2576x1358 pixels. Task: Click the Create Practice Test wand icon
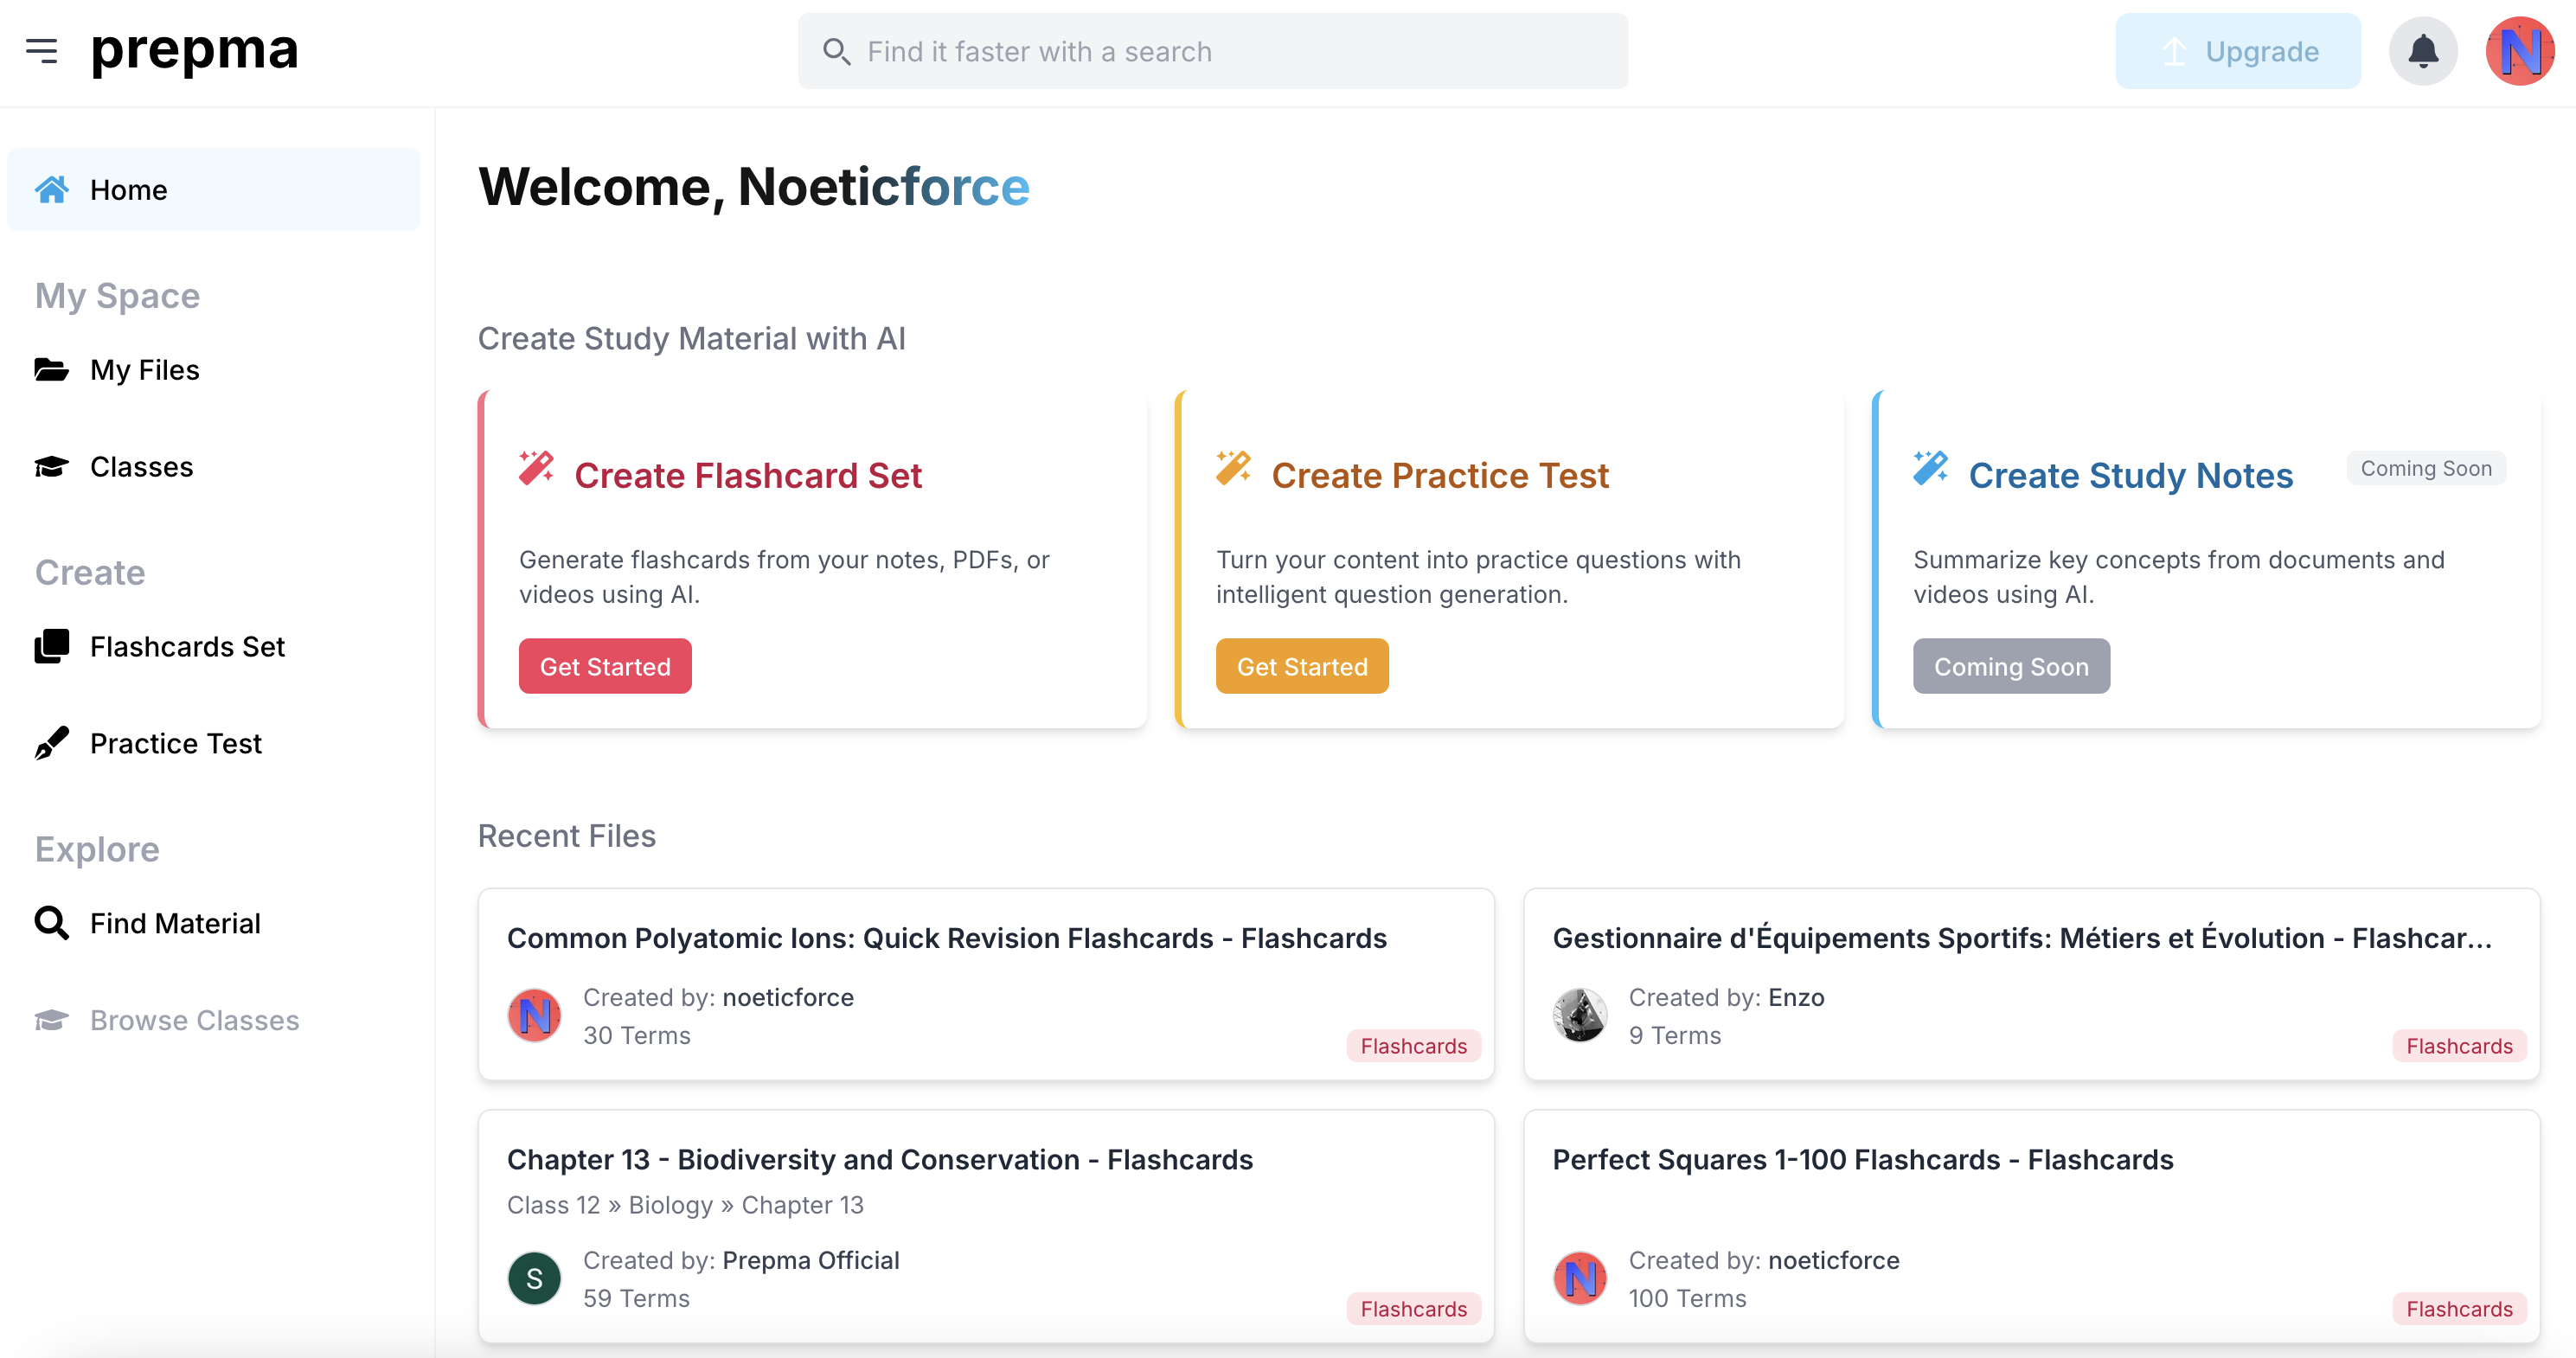point(1233,468)
